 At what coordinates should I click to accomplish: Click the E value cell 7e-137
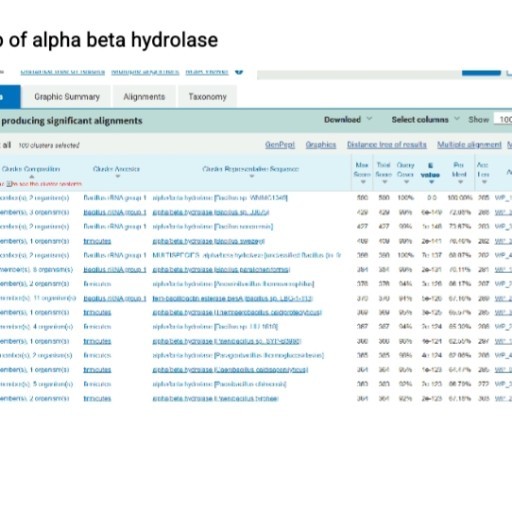coord(432,255)
